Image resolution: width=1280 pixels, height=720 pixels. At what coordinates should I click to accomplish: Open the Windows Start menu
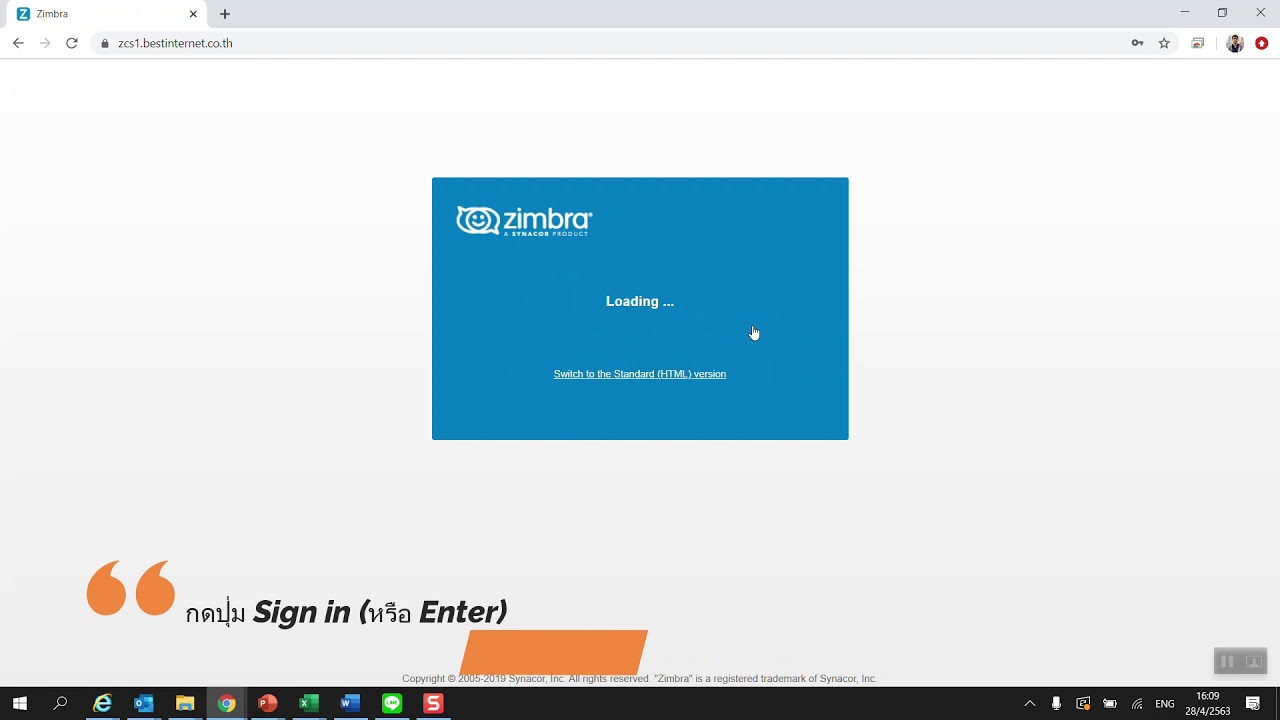tap(20, 703)
